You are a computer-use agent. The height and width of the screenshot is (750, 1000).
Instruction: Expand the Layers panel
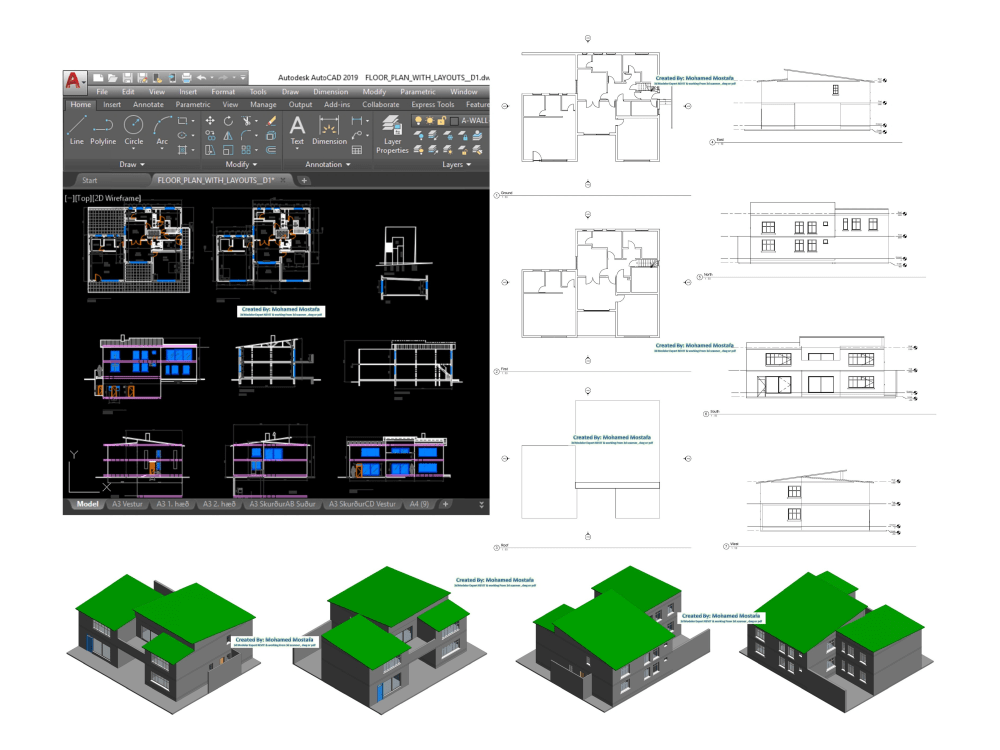(457, 165)
